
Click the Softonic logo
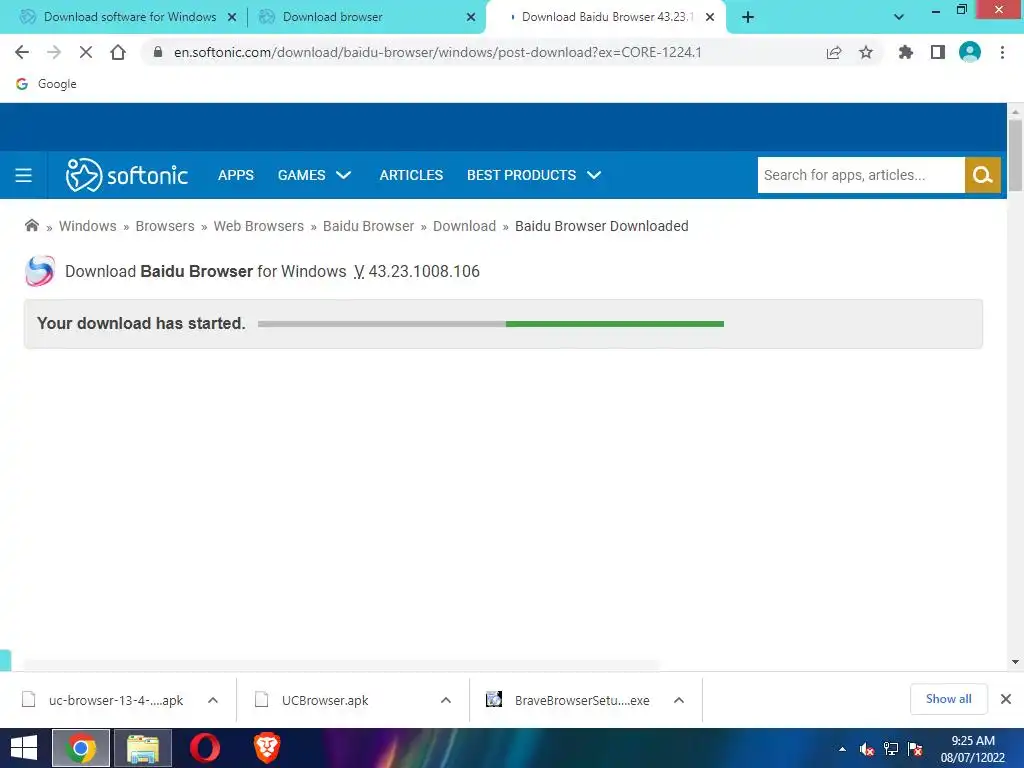[127, 175]
